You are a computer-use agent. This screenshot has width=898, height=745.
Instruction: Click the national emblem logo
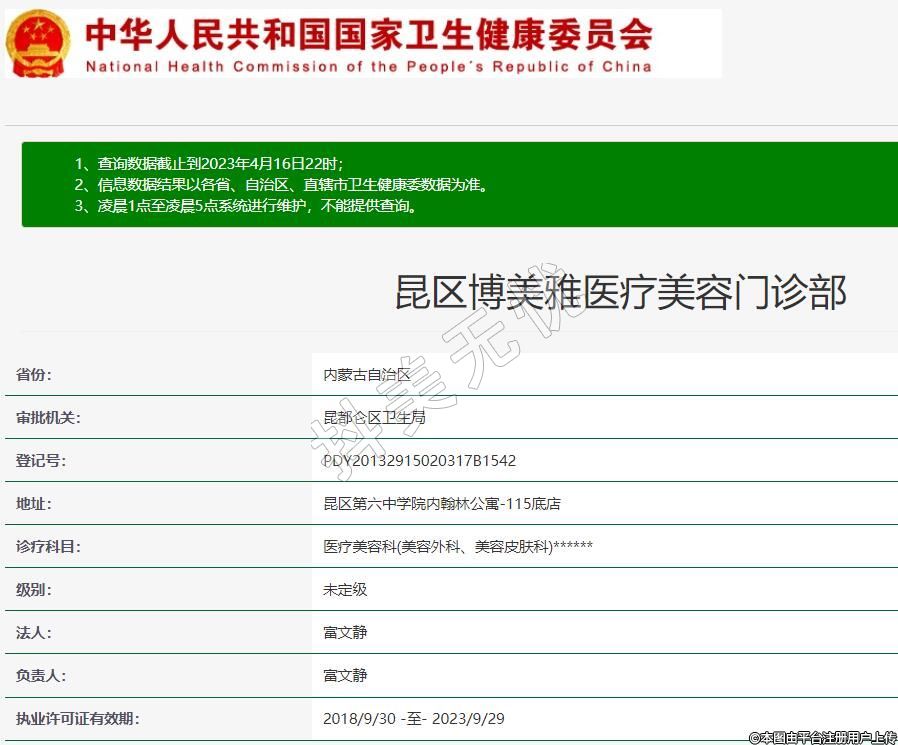coord(39,44)
